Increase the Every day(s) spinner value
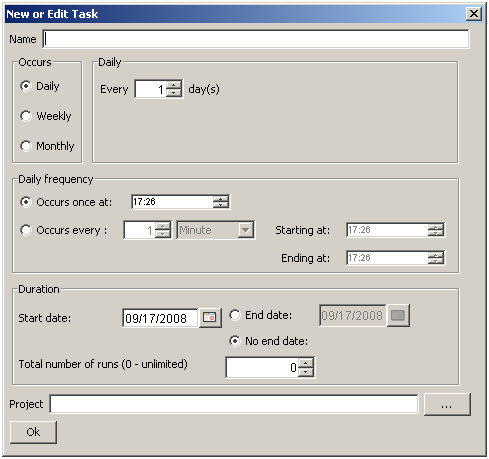489x459 pixels. pos(174,85)
